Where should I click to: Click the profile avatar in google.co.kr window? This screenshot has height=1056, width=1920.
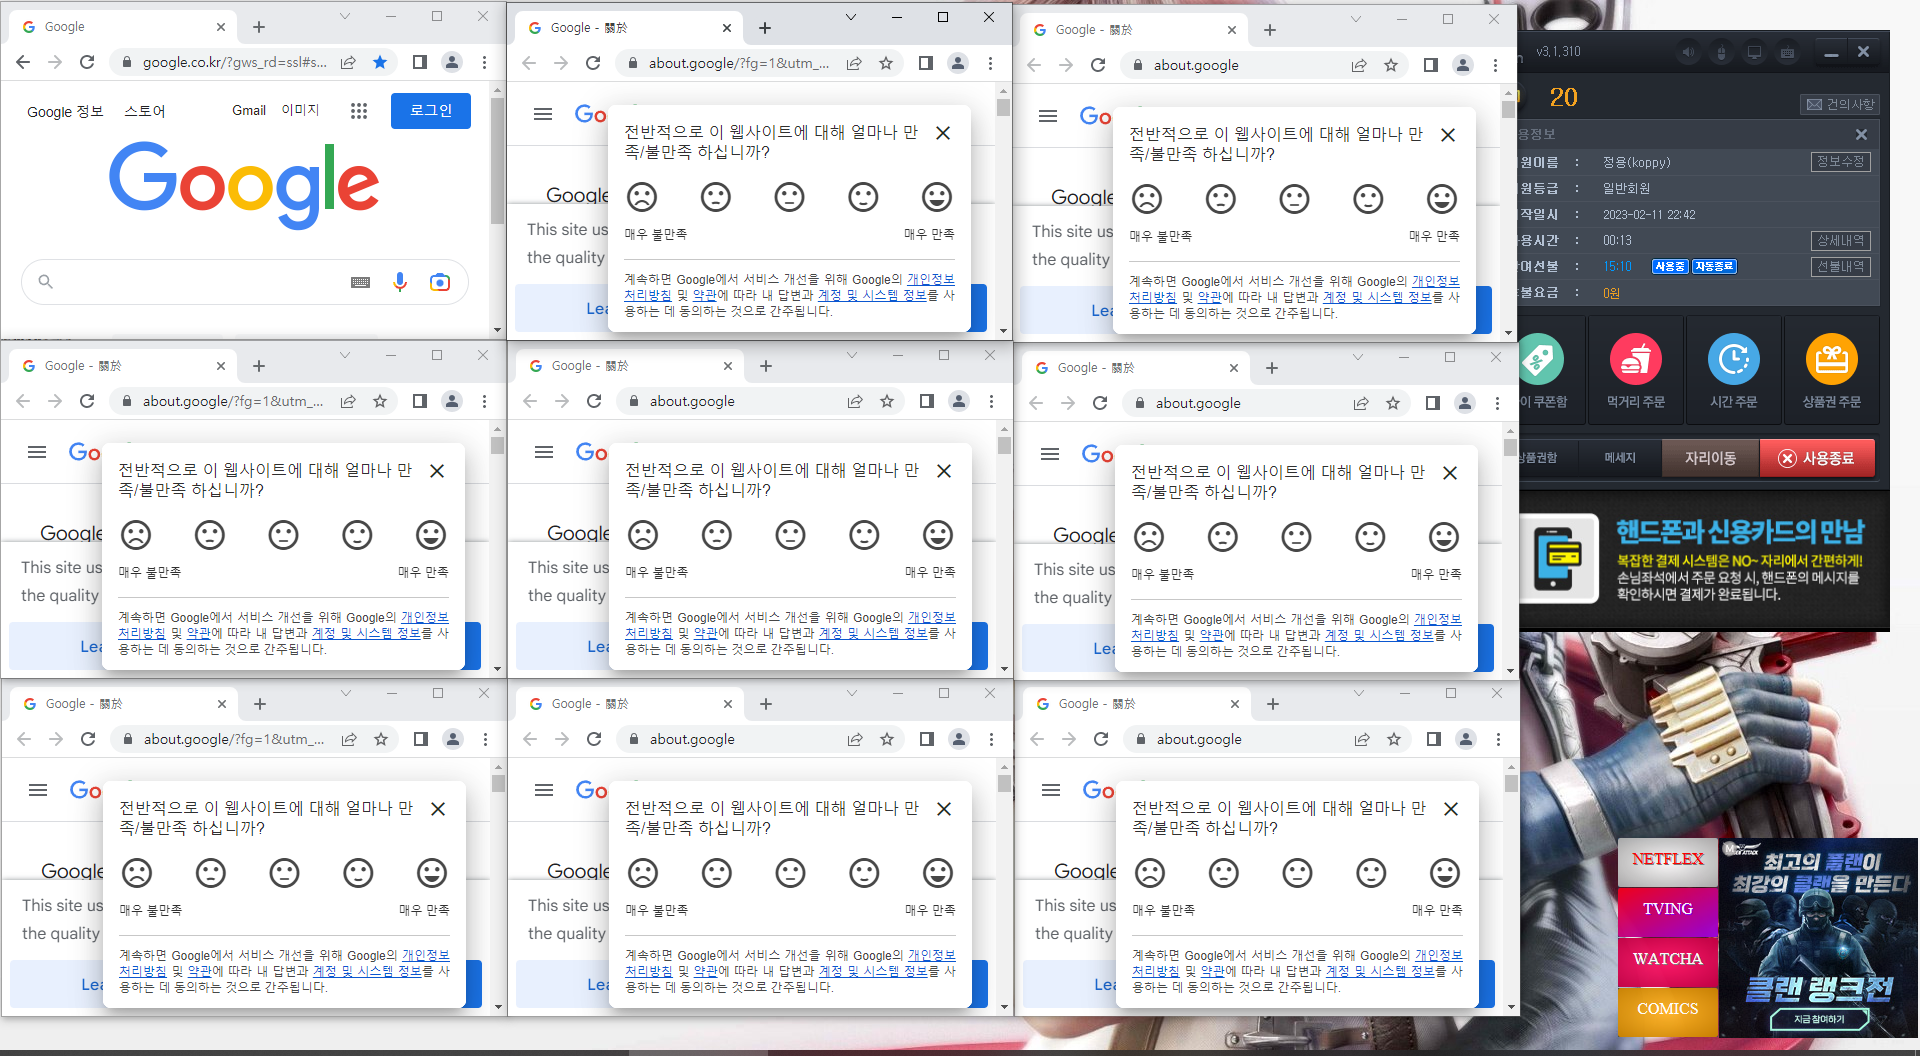click(x=452, y=62)
